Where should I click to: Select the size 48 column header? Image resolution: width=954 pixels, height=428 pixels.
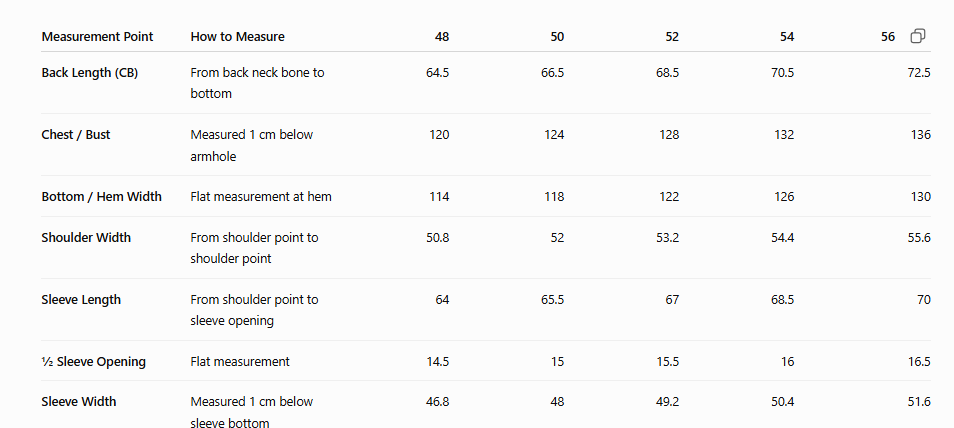442,37
